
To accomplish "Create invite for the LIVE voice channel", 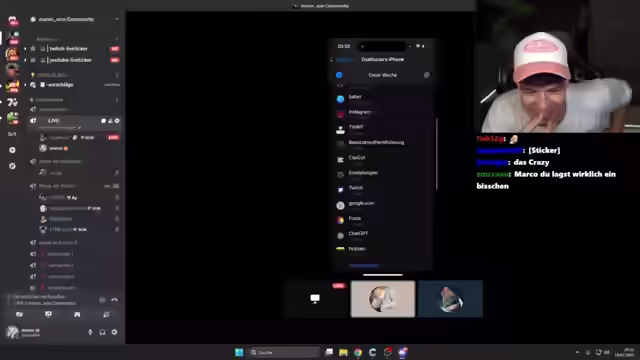I will 110,121.
